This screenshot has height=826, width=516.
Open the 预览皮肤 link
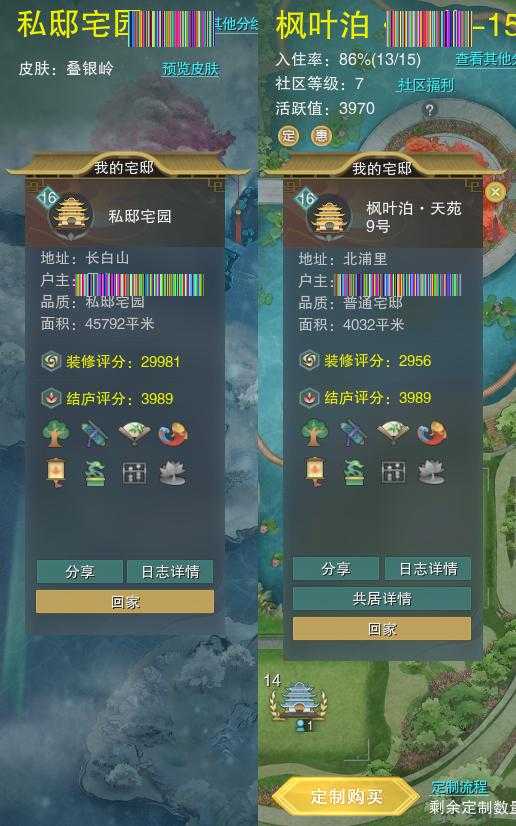click(x=190, y=69)
